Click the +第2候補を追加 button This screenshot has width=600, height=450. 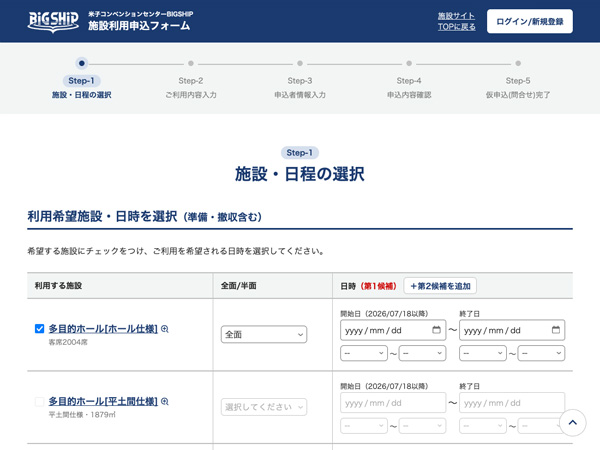pyautogui.click(x=440, y=286)
